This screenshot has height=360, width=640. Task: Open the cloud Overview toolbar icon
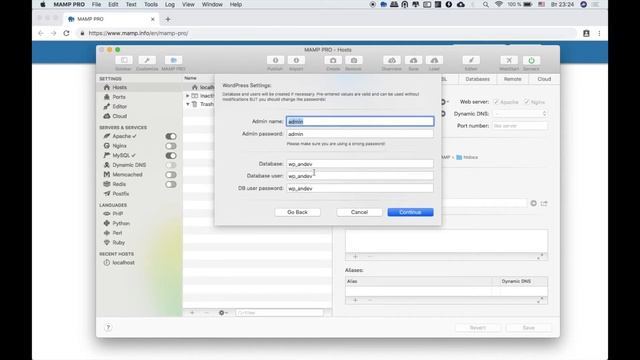392,60
